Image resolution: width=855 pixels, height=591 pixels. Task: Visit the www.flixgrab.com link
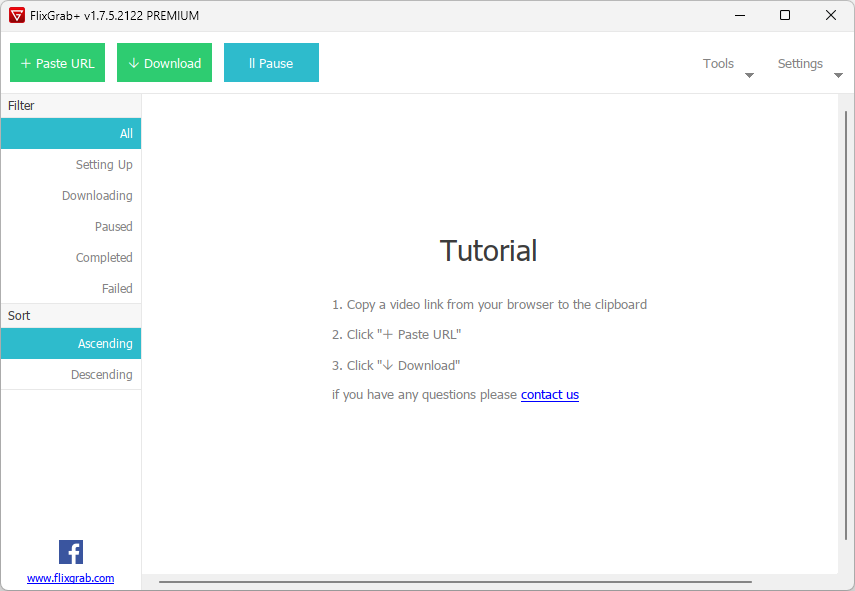[70, 578]
